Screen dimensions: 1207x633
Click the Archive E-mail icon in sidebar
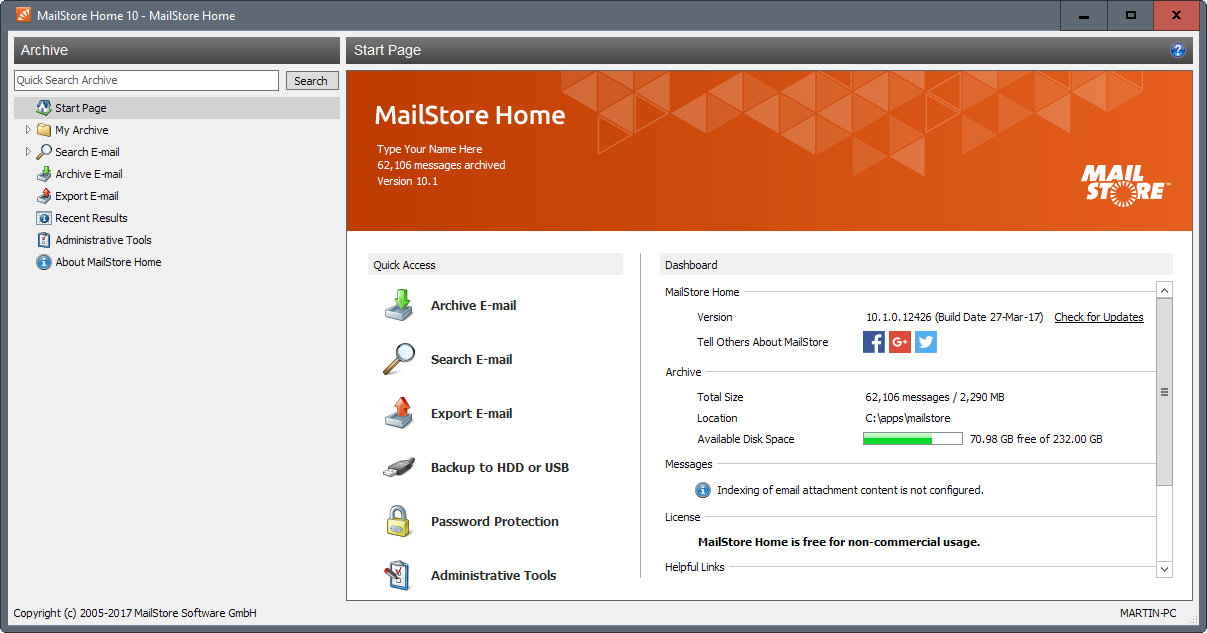pyautogui.click(x=44, y=174)
